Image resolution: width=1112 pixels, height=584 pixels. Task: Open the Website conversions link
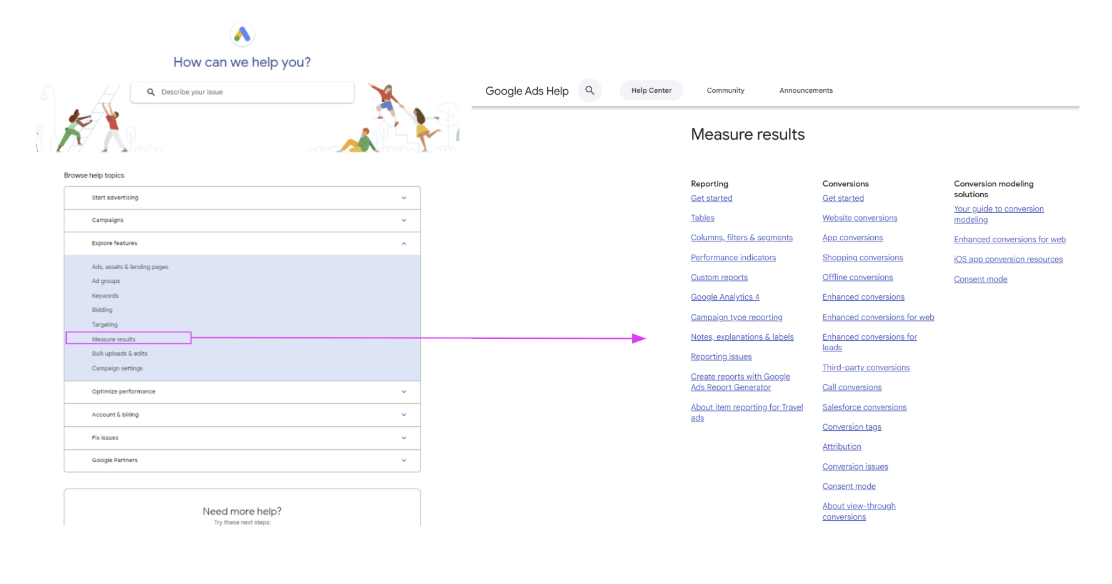point(860,218)
